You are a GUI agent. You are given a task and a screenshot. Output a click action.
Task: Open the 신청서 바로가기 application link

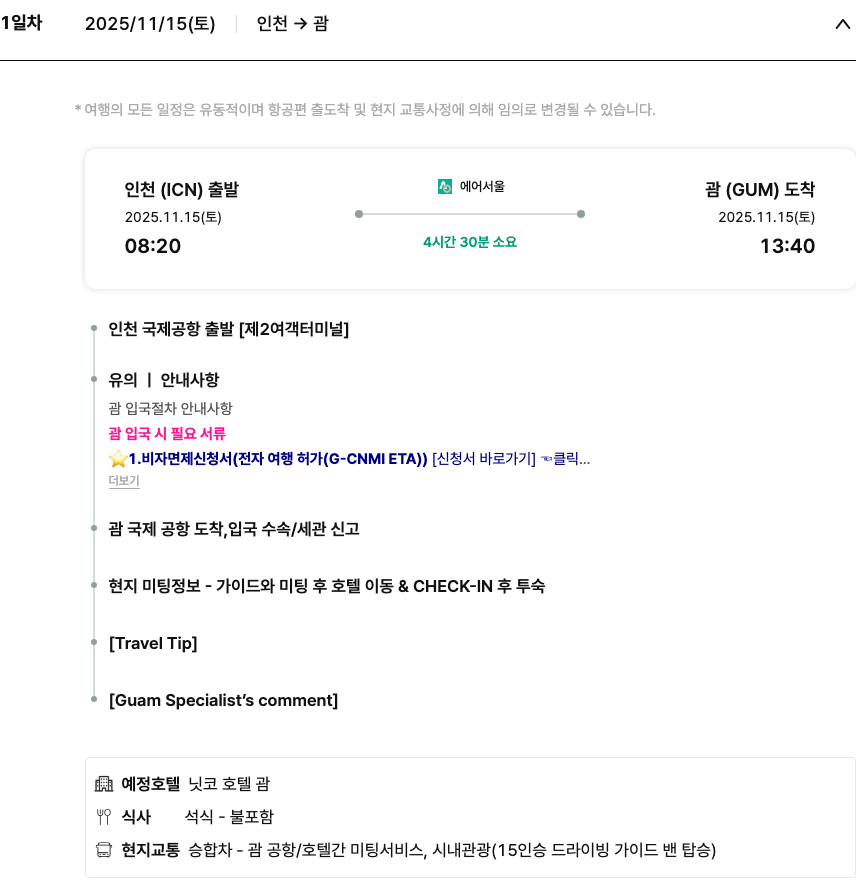coord(484,459)
